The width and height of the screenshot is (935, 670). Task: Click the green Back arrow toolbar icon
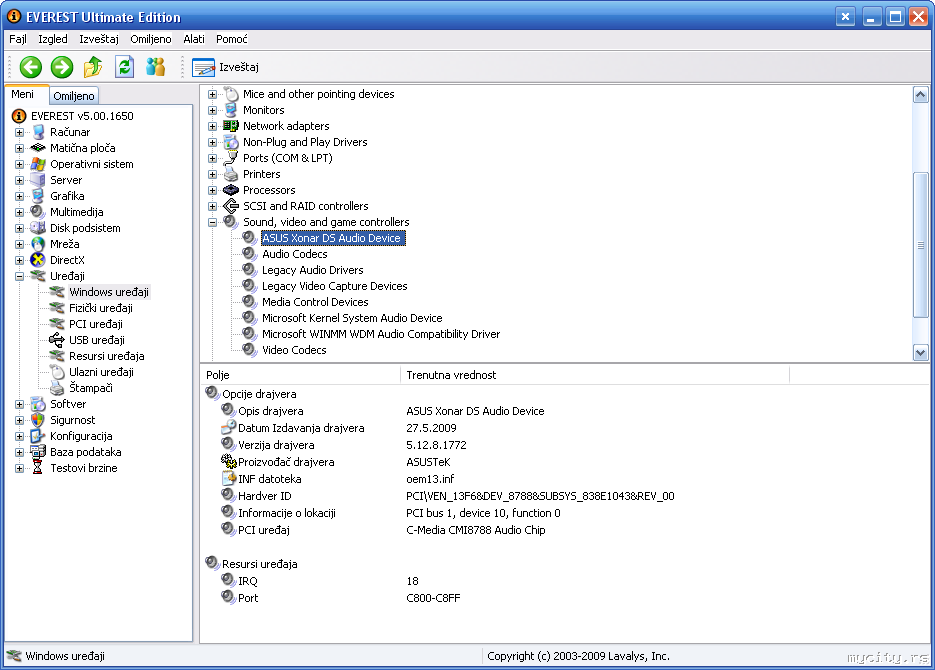pos(31,67)
